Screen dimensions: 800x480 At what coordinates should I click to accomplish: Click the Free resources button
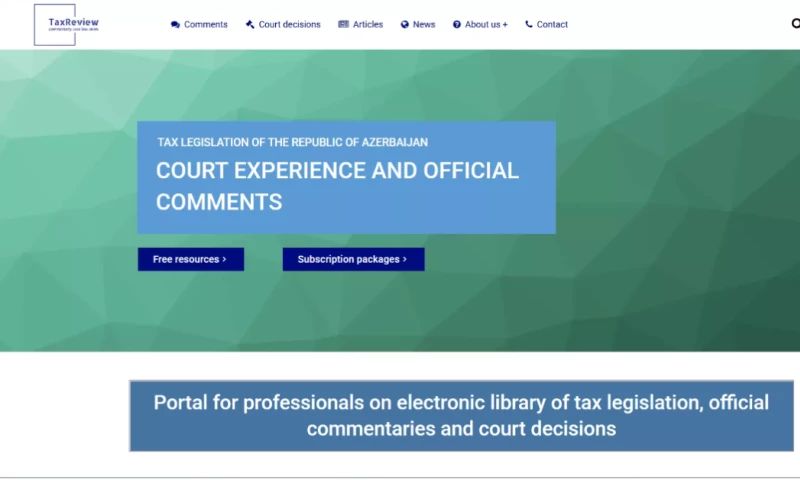(x=191, y=259)
